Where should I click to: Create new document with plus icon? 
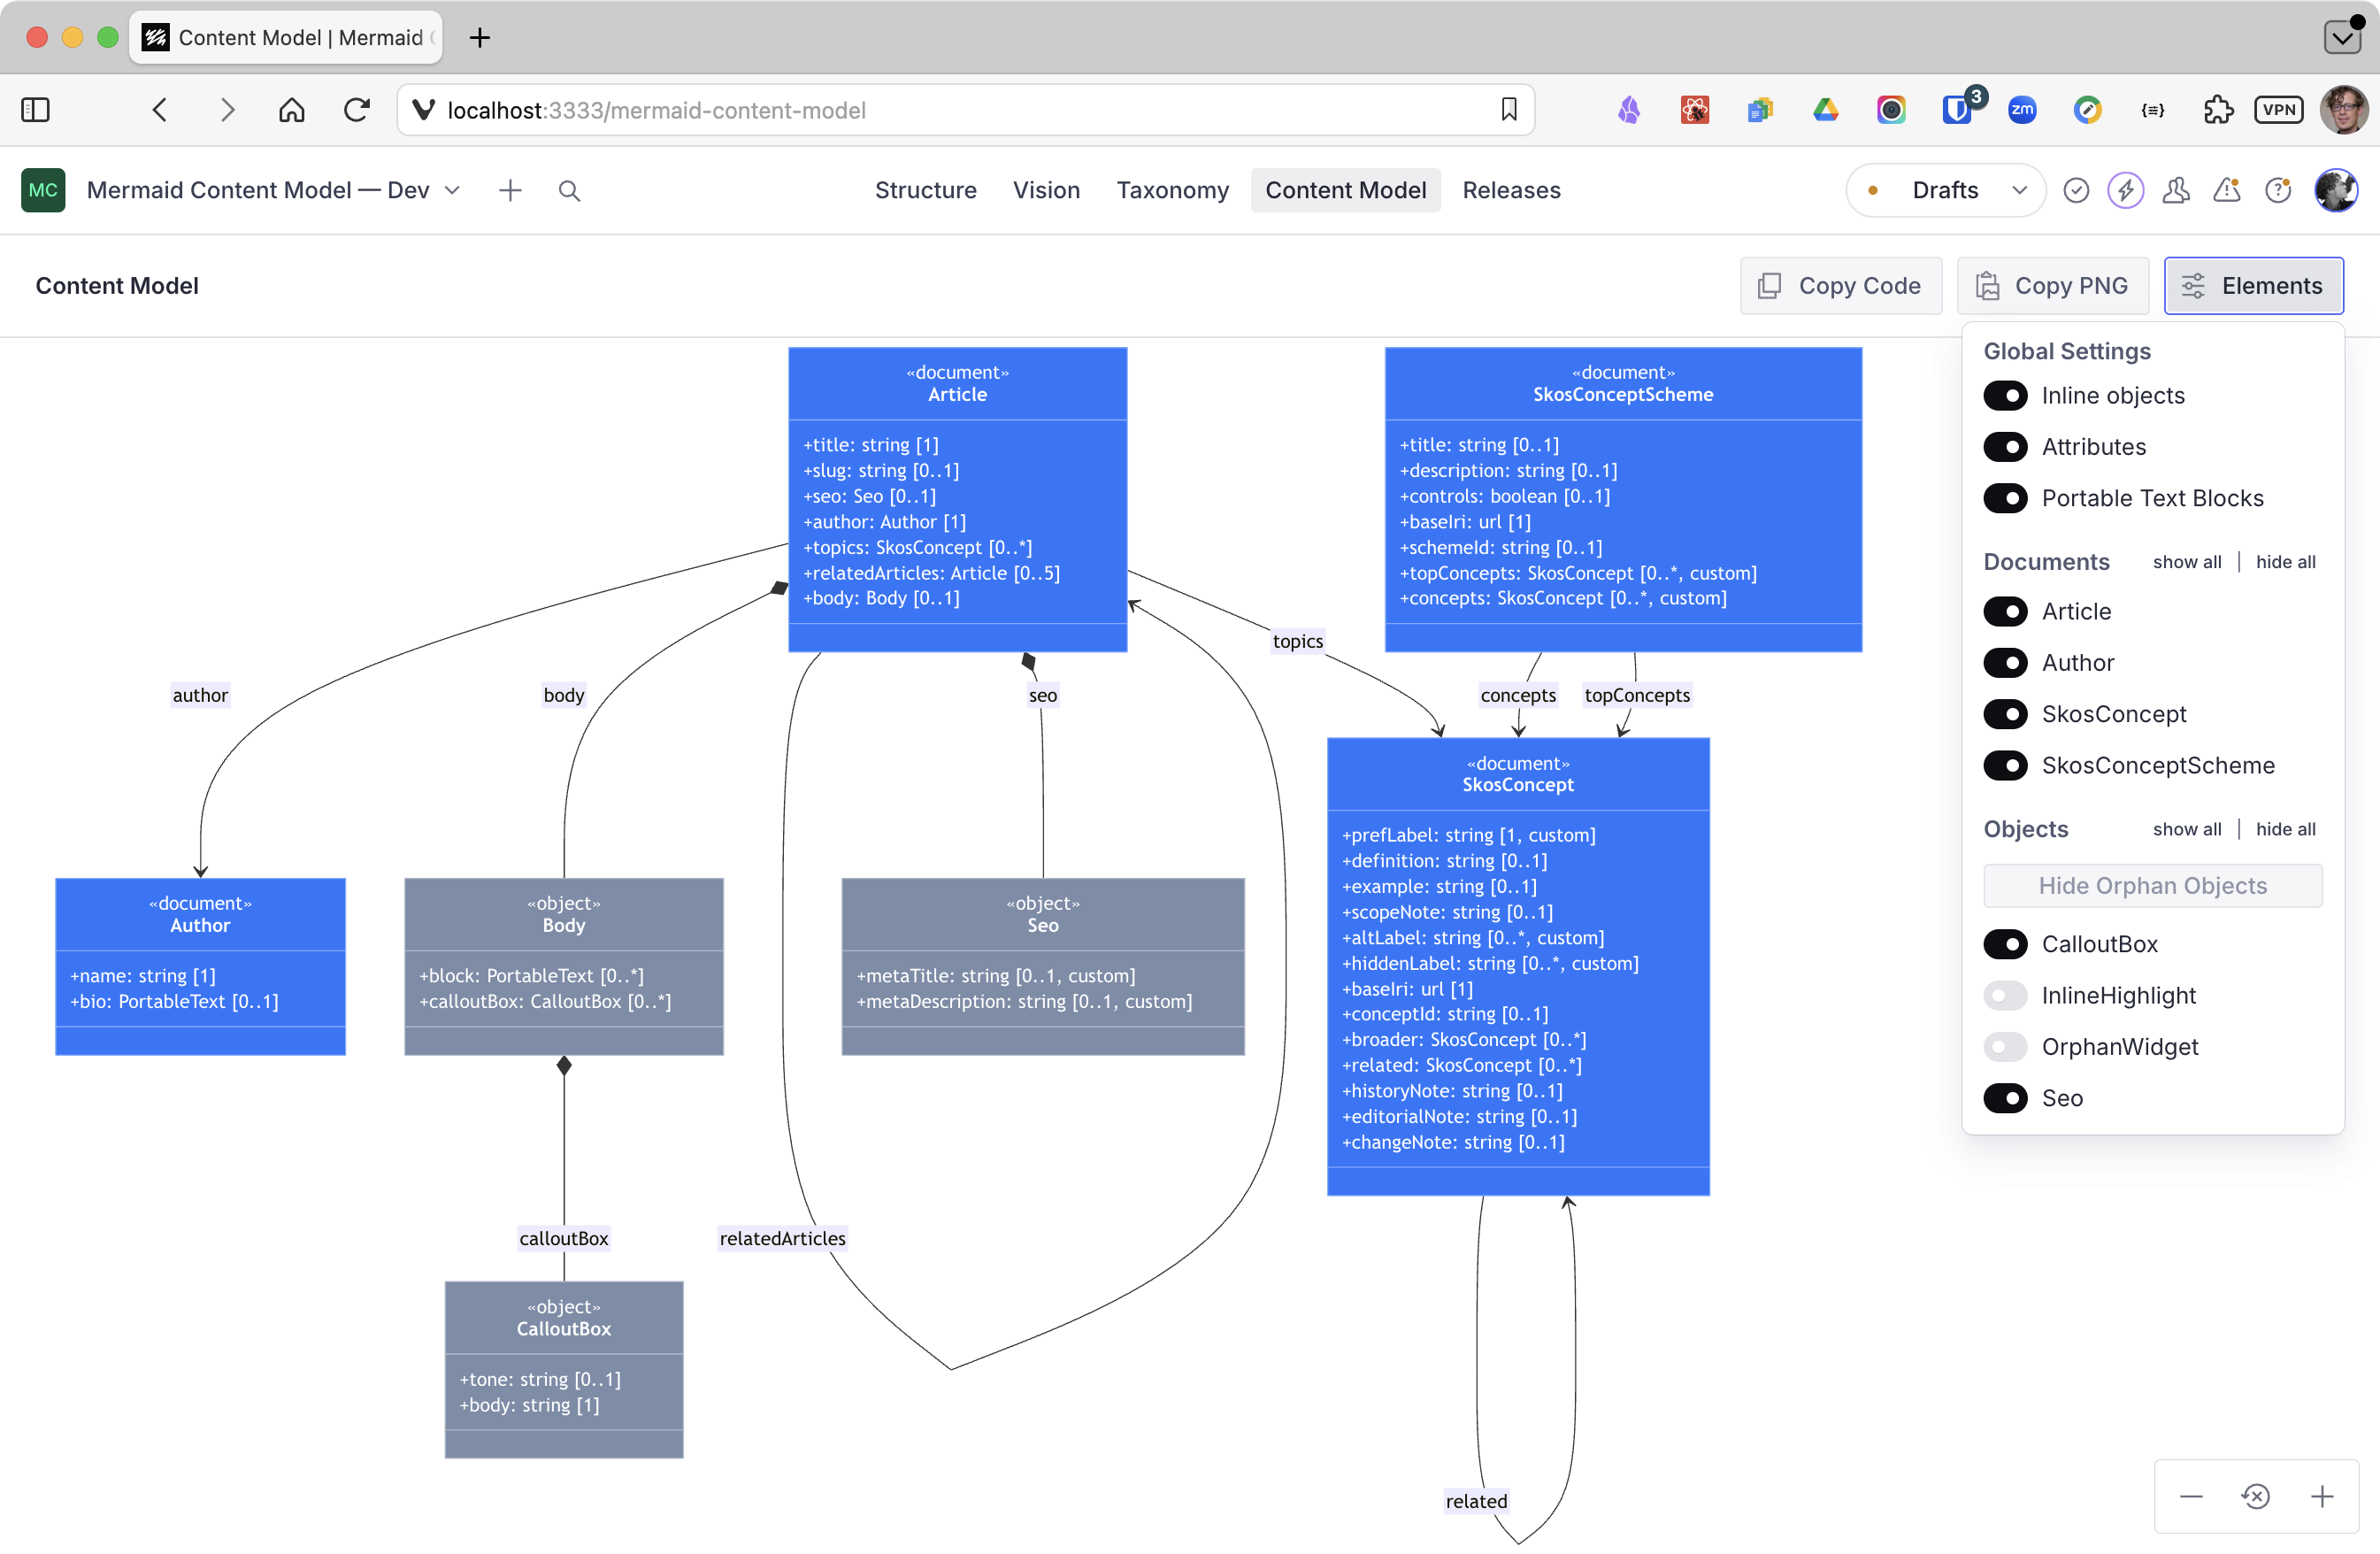[x=510, y=190]
